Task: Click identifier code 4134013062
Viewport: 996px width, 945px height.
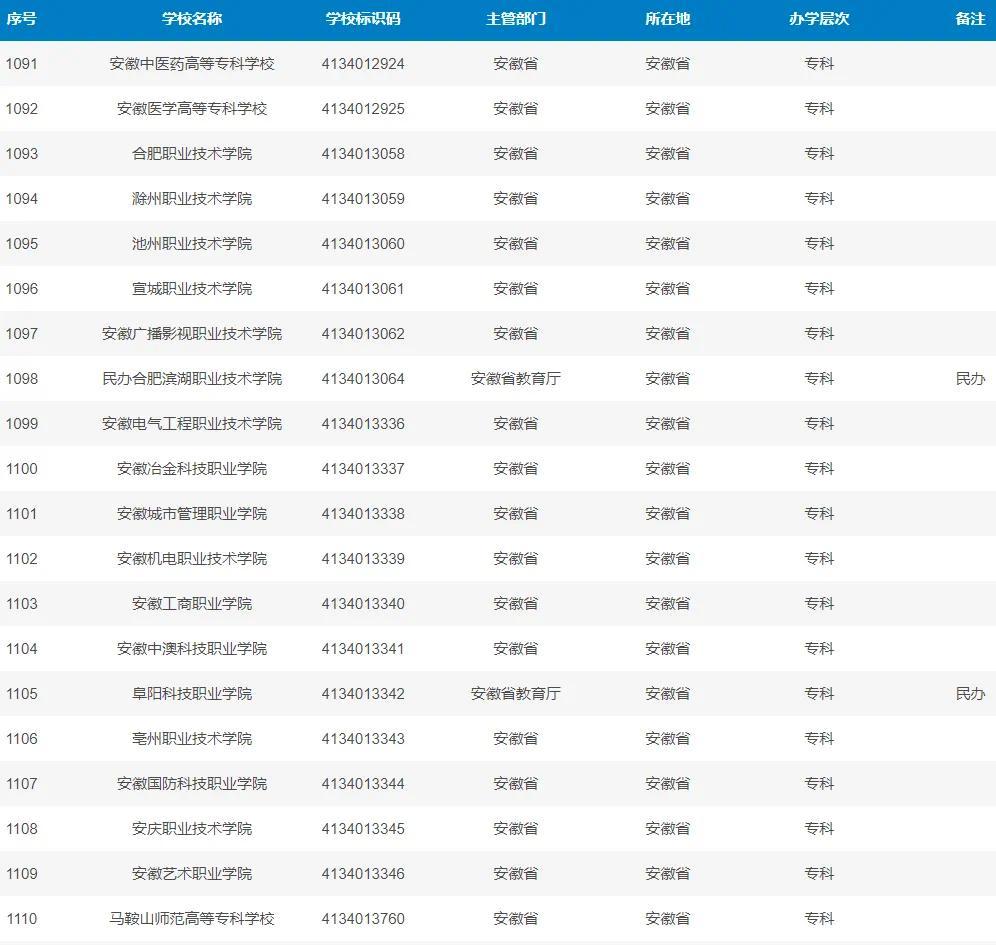Action: click(x=363, y=334)
